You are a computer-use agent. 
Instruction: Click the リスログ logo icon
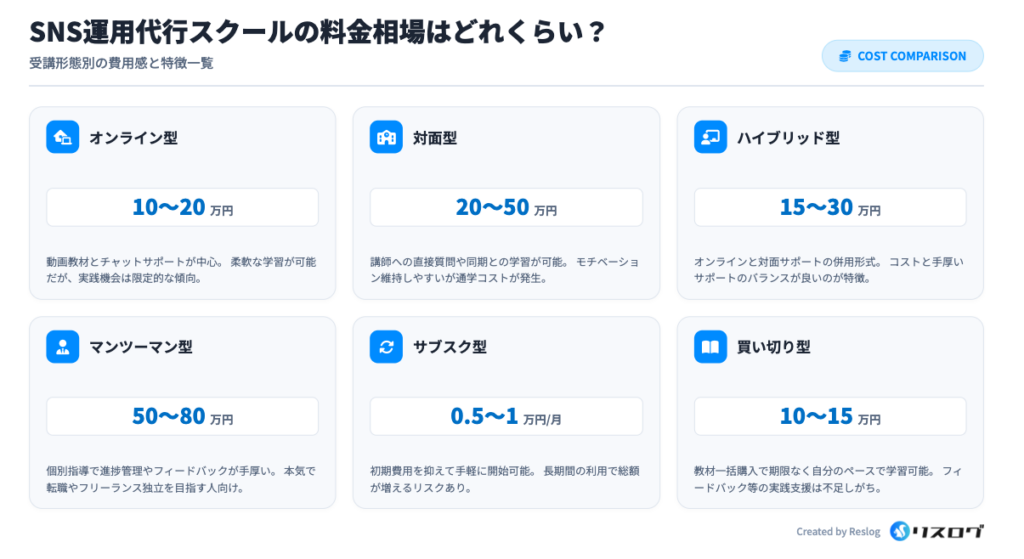pyautogui.click(x=899, y=532)
